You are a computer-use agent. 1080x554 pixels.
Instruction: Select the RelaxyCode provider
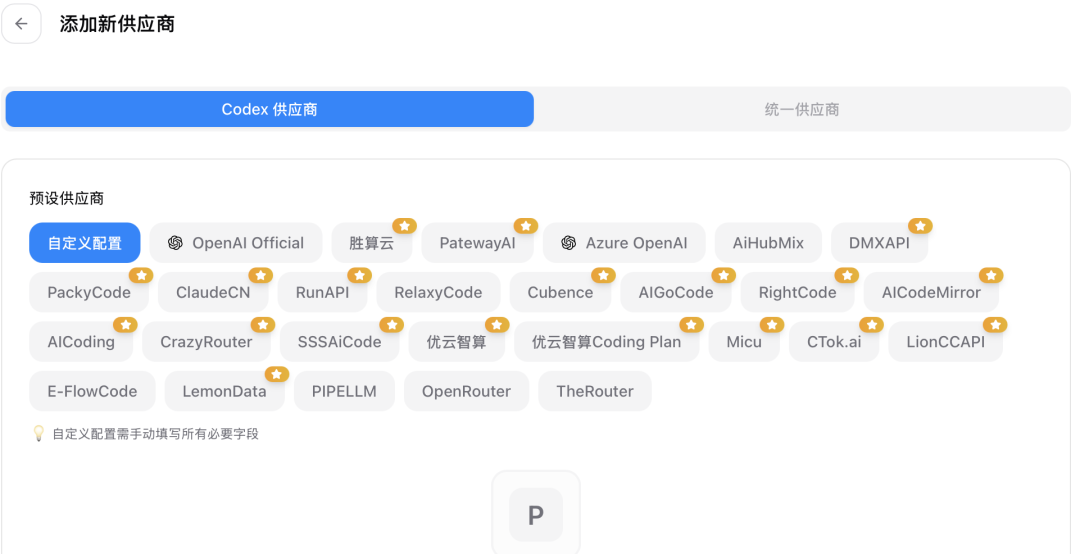pyautogui.click(x=438, y=292)
